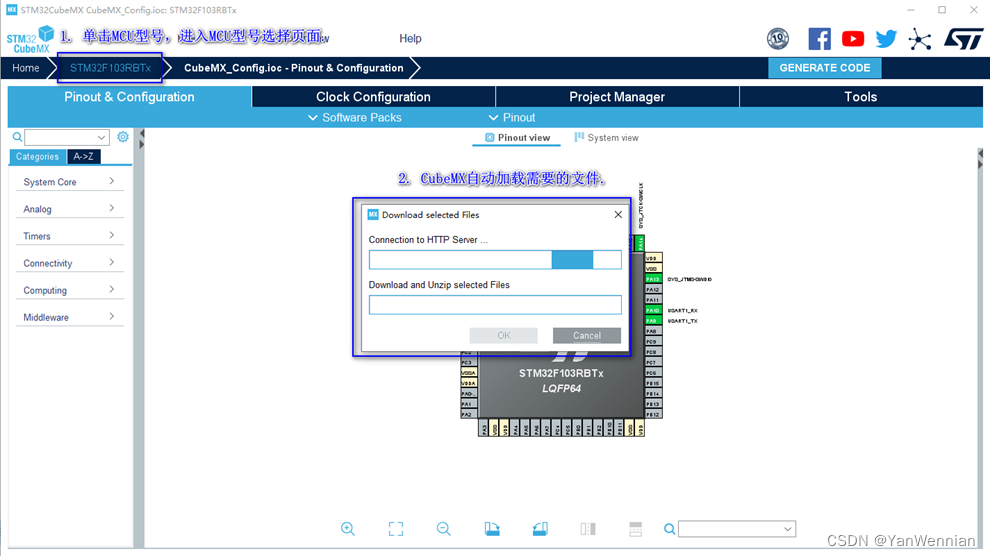The image size is (990, 556).
Task: Switch to the A->Z list tab
Action: point(83,157)
